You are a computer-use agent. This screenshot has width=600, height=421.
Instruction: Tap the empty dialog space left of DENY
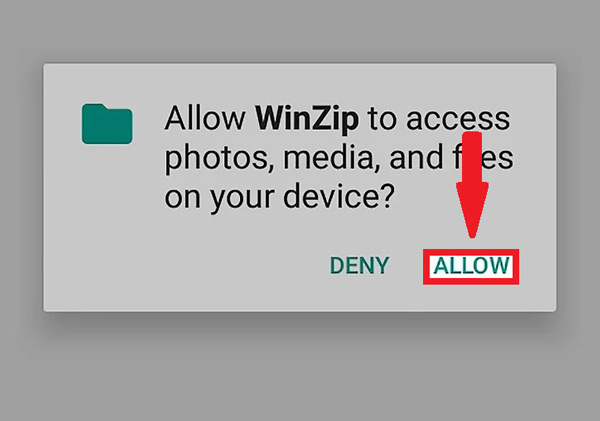[184, 266]
